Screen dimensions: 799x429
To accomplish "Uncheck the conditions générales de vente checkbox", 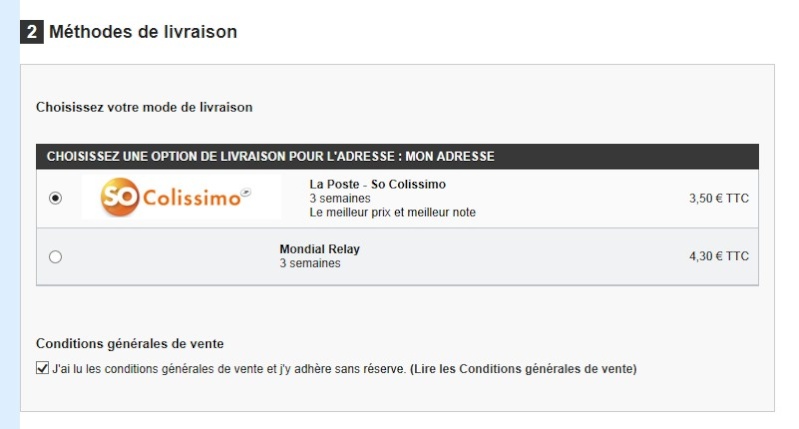I will [x=42, y=368].
